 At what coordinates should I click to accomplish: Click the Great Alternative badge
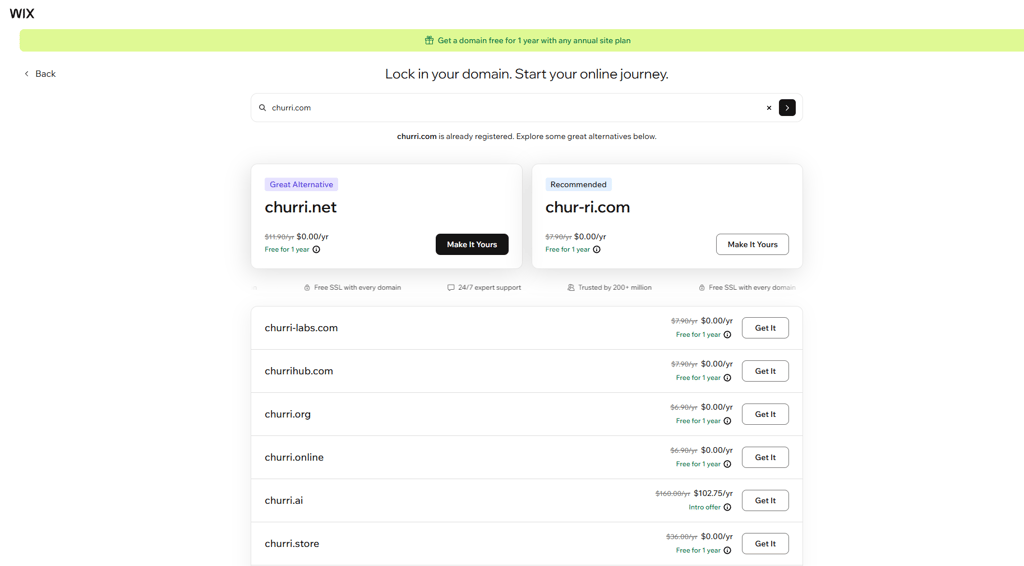point(301,185)
